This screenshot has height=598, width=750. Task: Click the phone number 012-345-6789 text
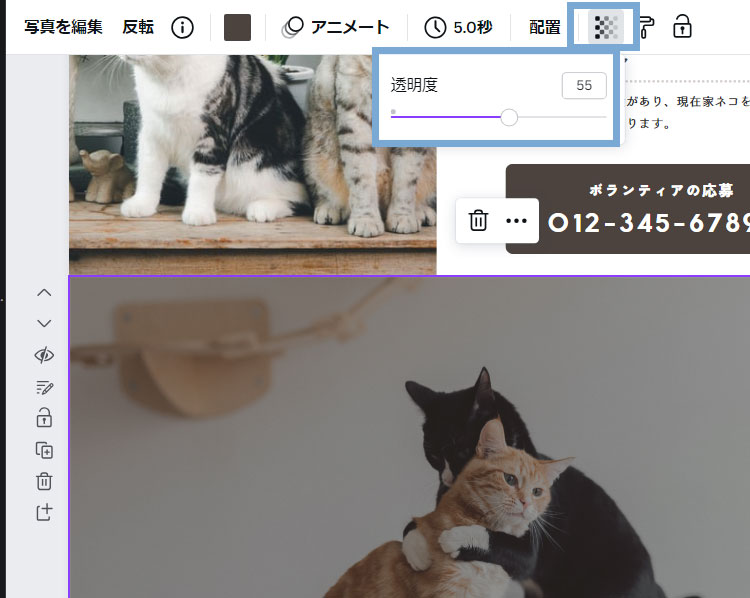pos(649,223)
